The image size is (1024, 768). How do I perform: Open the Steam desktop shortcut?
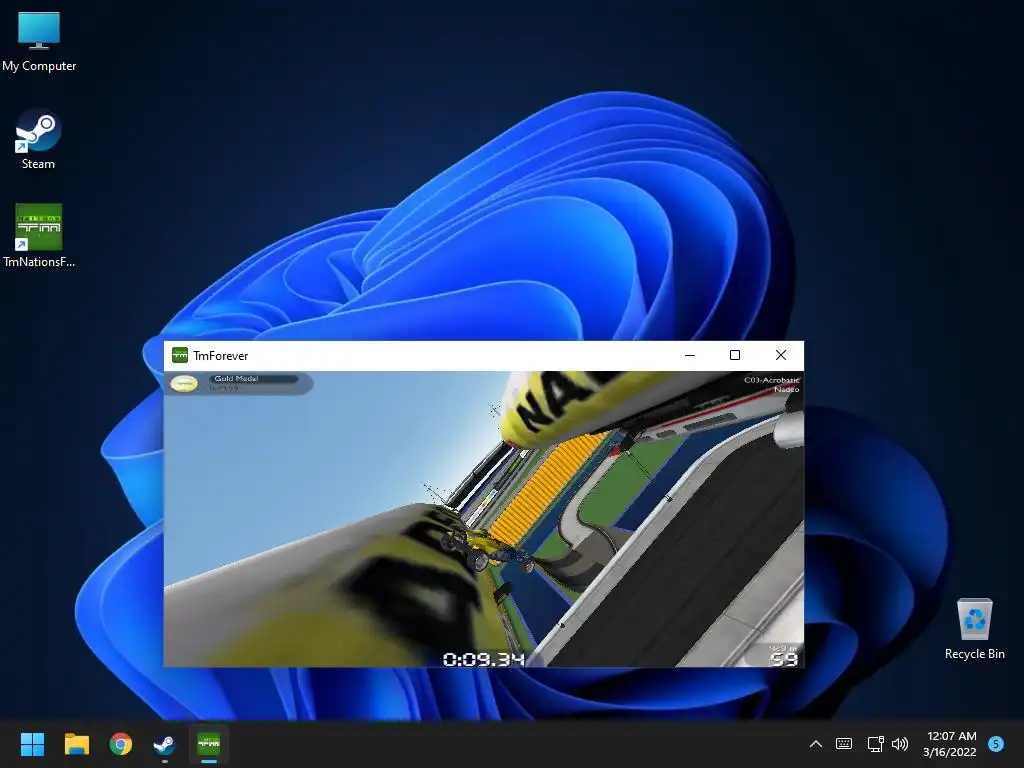coord(38,139)
